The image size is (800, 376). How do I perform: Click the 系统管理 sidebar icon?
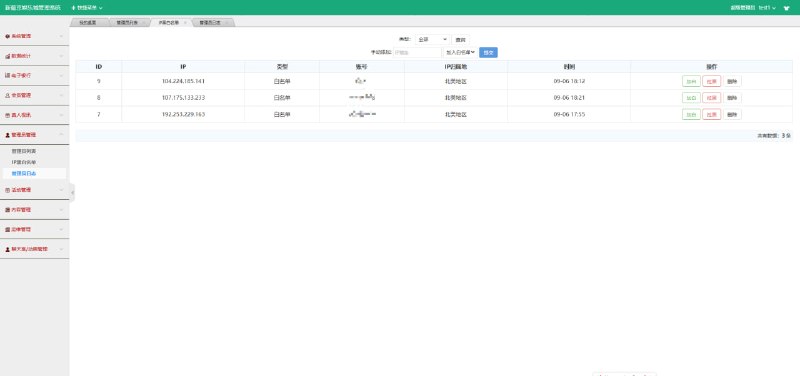pos(7,36)
